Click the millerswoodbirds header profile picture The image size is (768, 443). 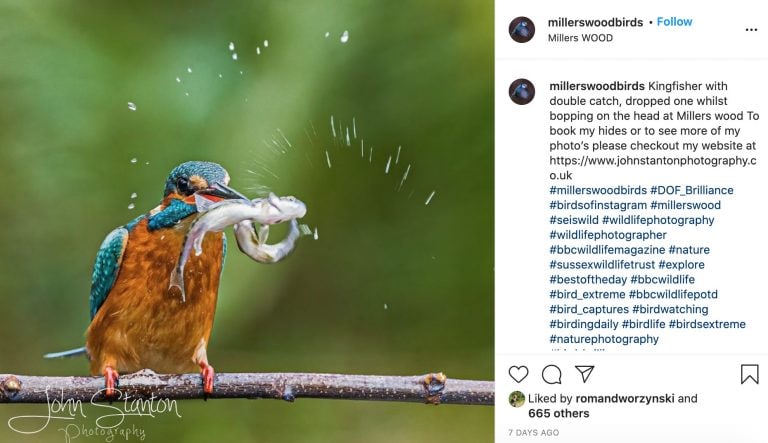[x=522, y=30]
